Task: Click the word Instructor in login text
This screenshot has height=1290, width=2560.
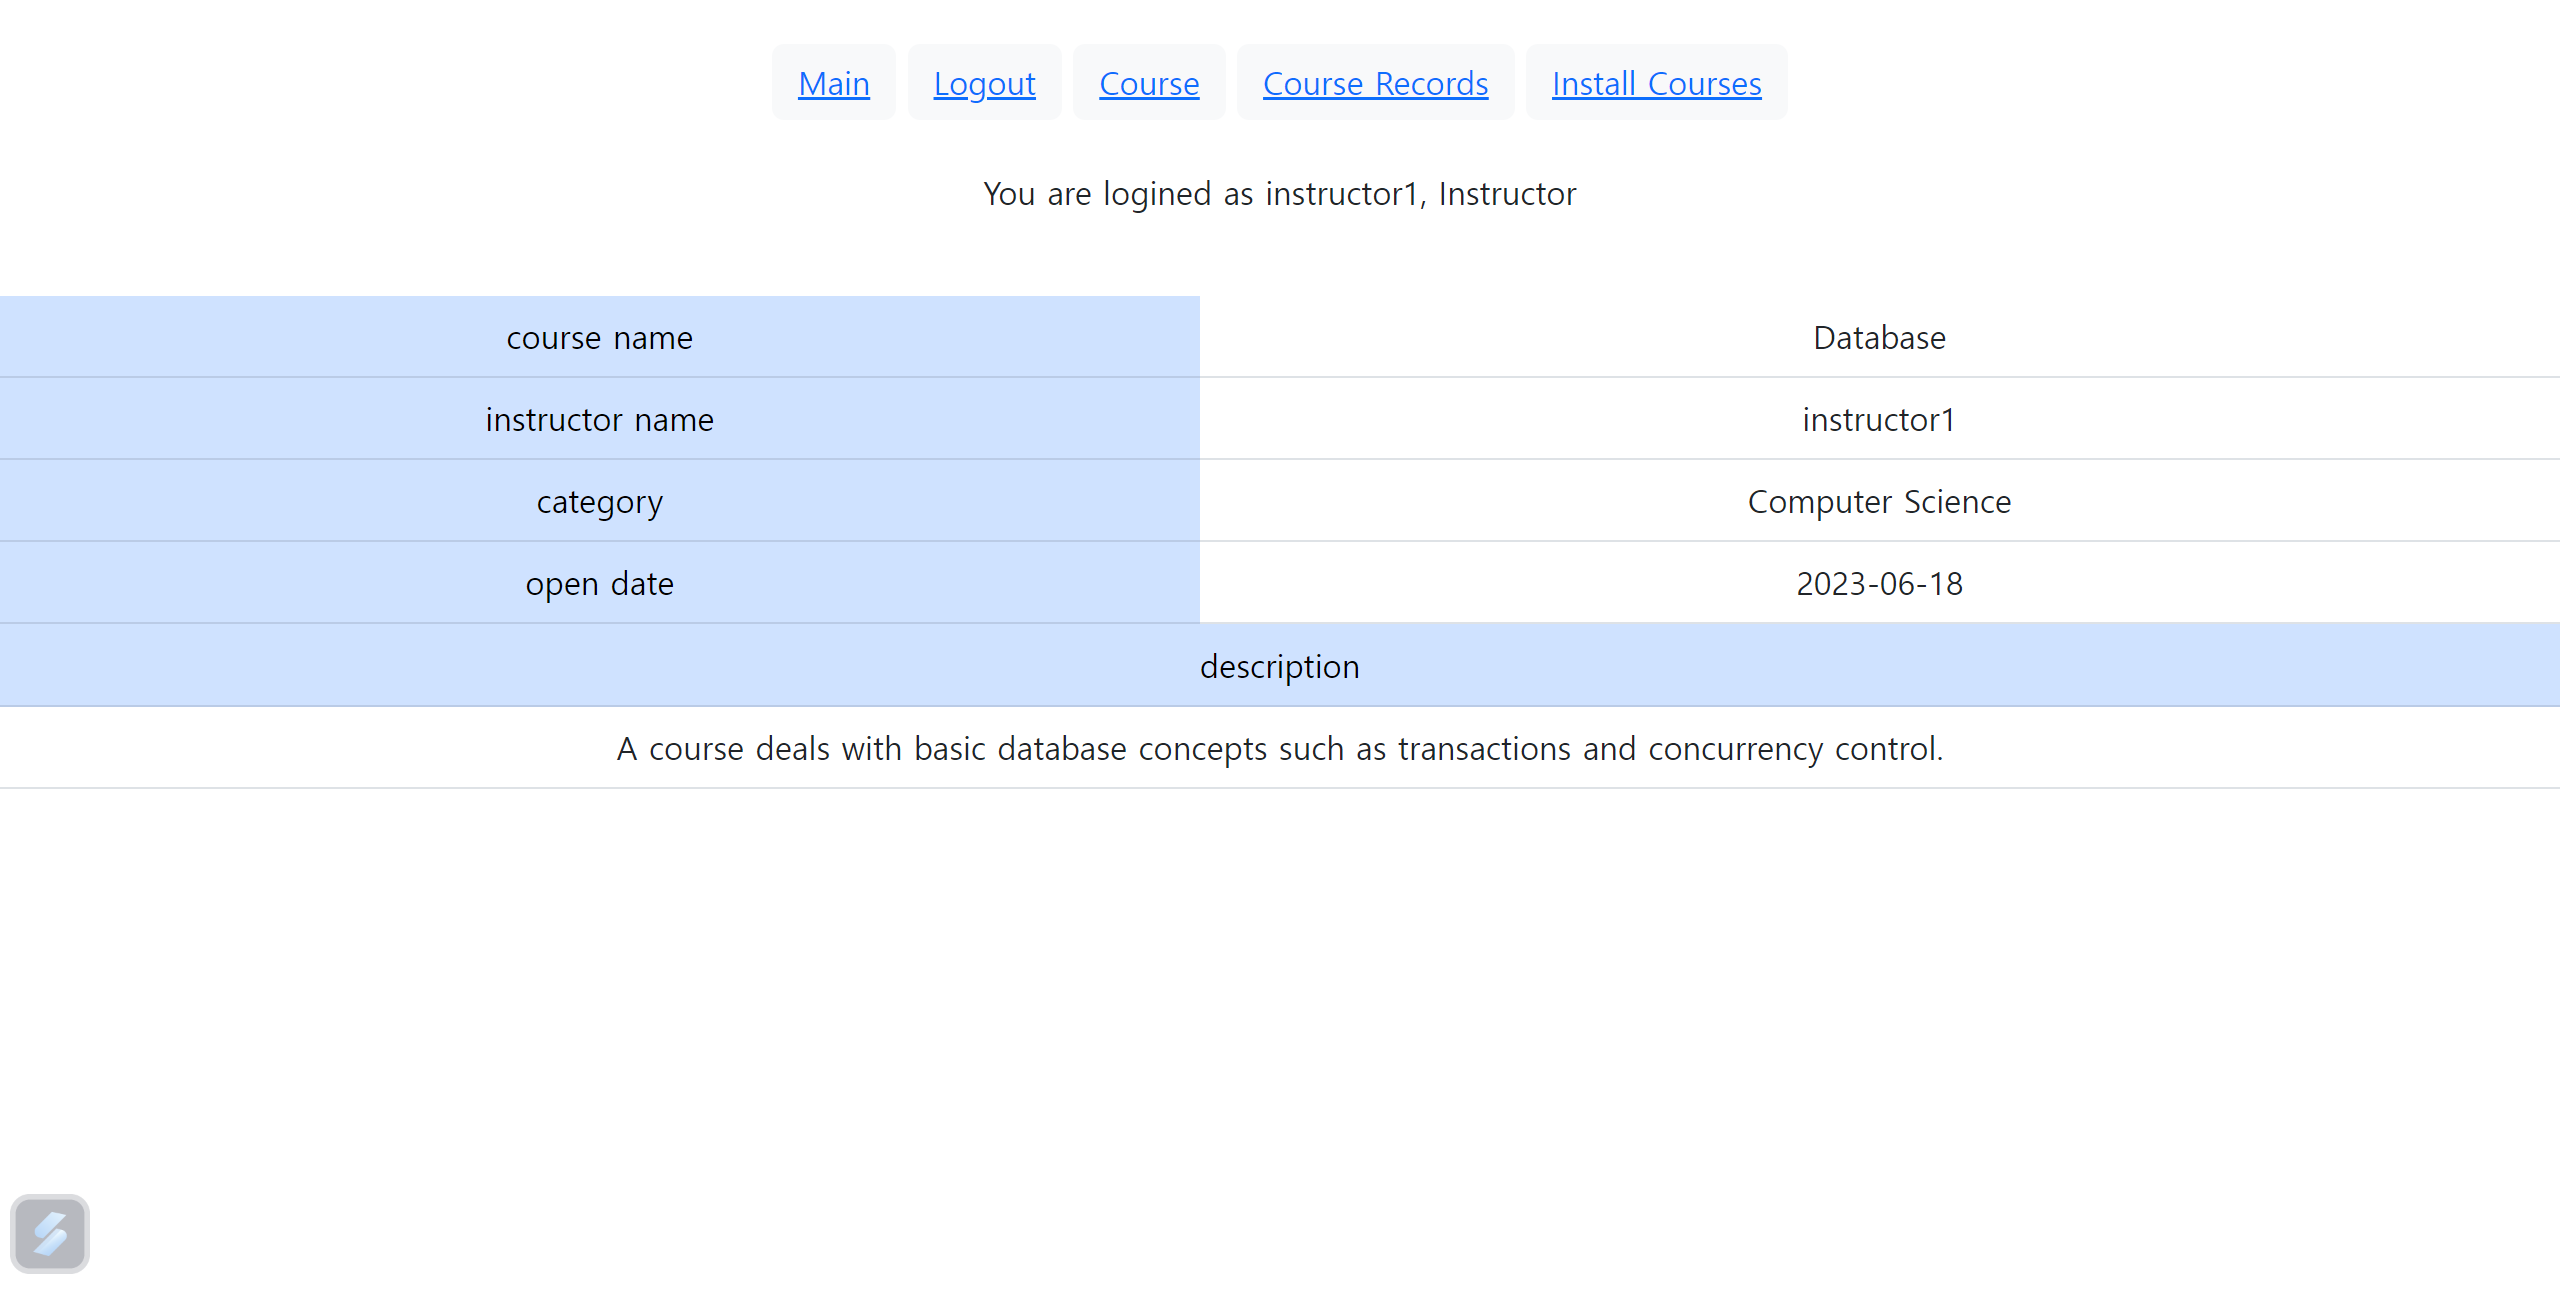Action: coord(1507,194)
